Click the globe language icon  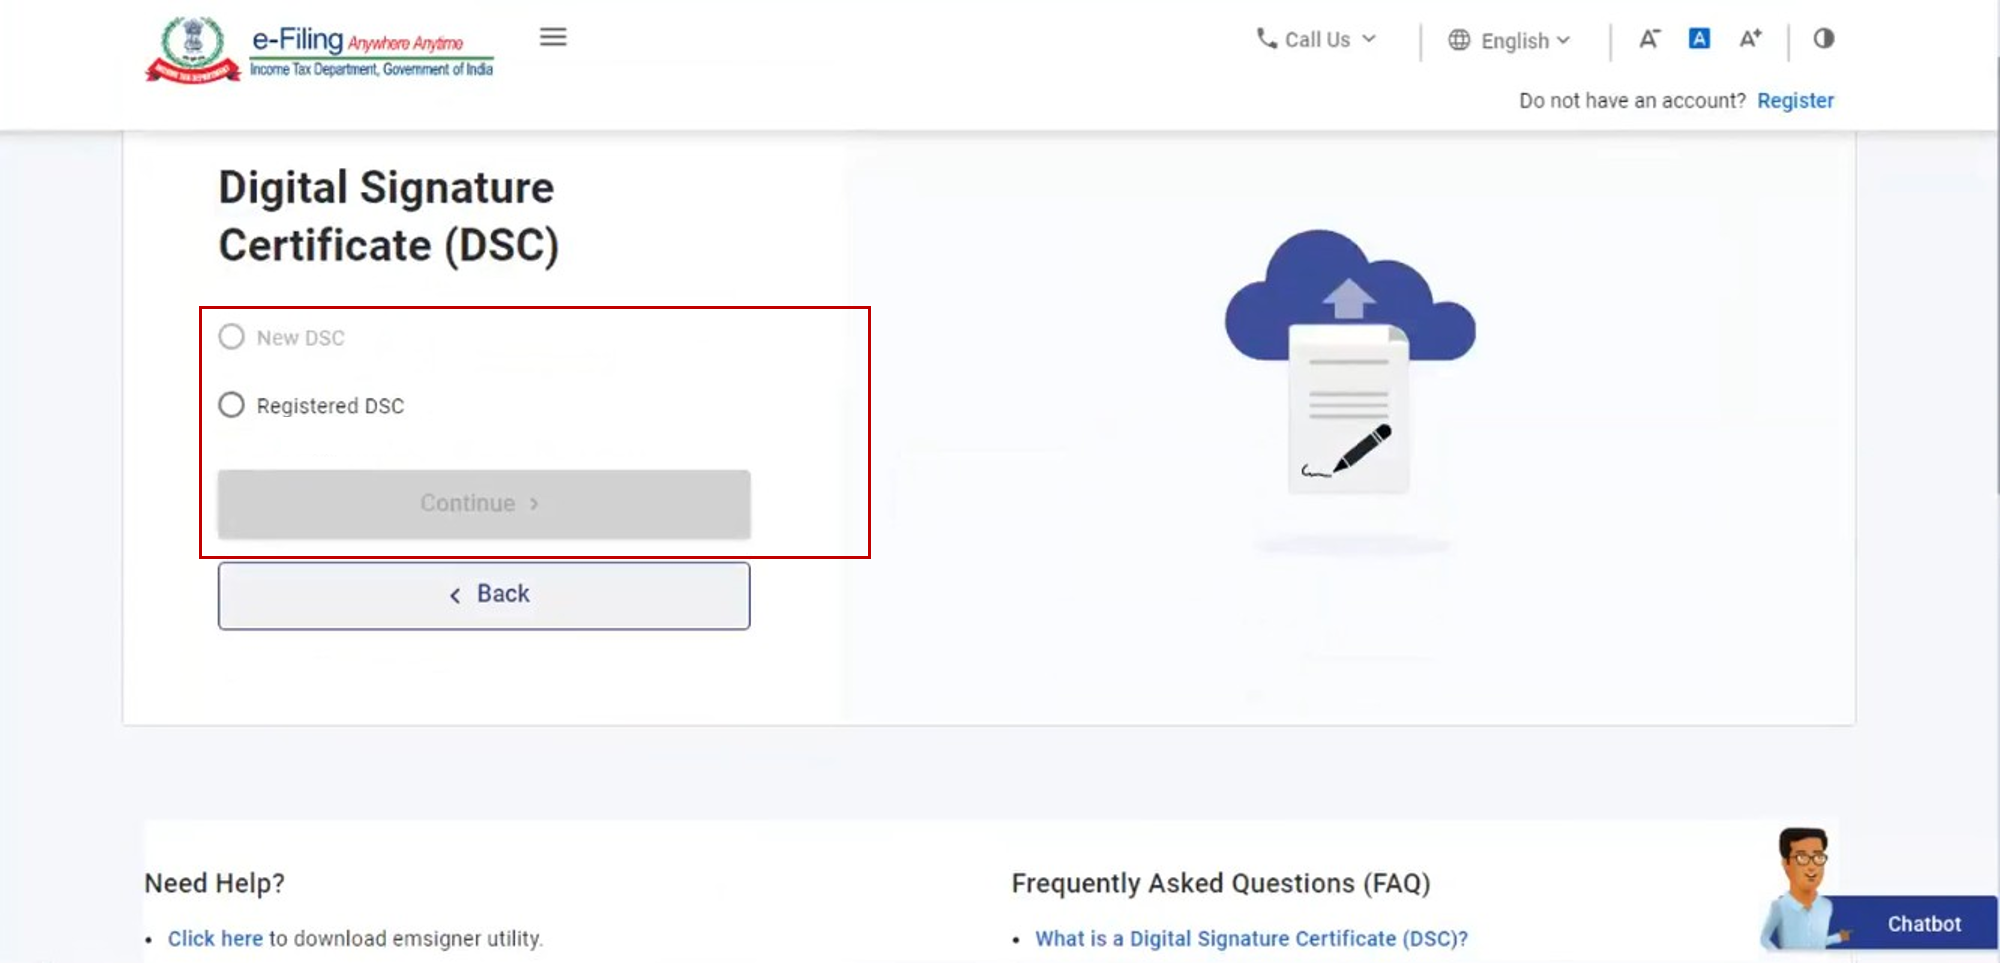coord(1459,40)
